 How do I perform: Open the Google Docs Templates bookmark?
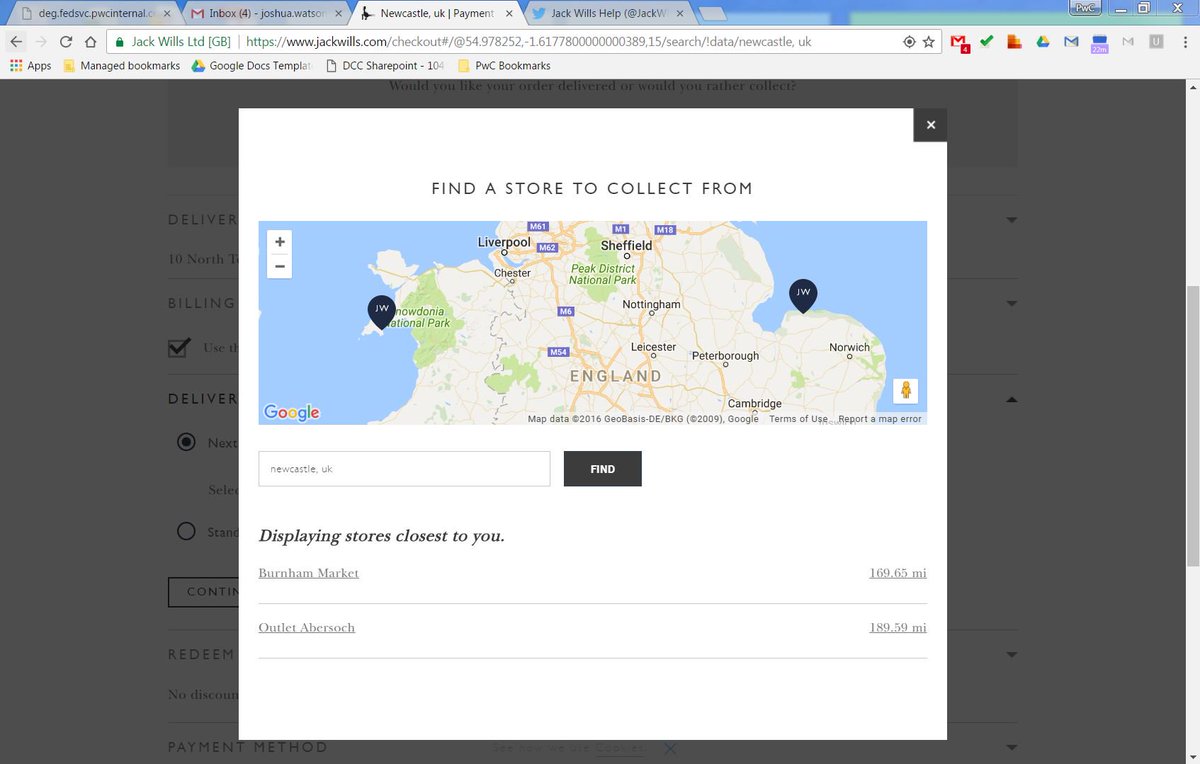click(x=253, y=66)
